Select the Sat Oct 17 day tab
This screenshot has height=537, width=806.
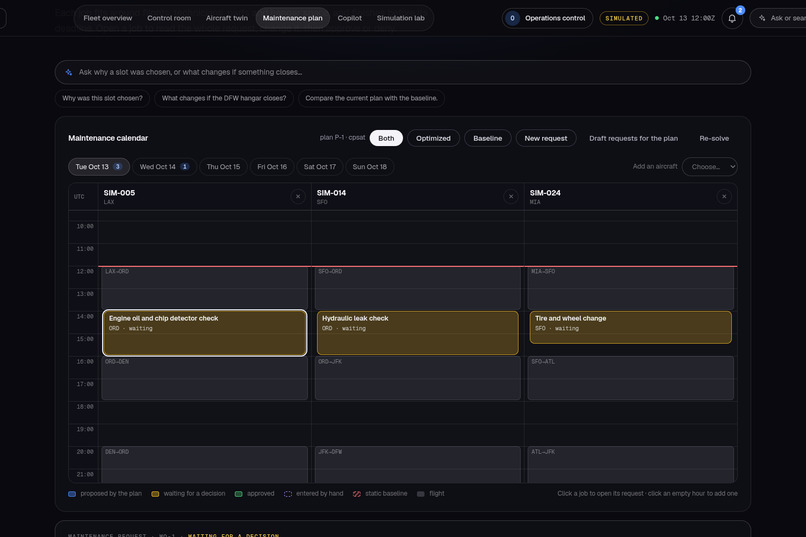pos(320,166)
